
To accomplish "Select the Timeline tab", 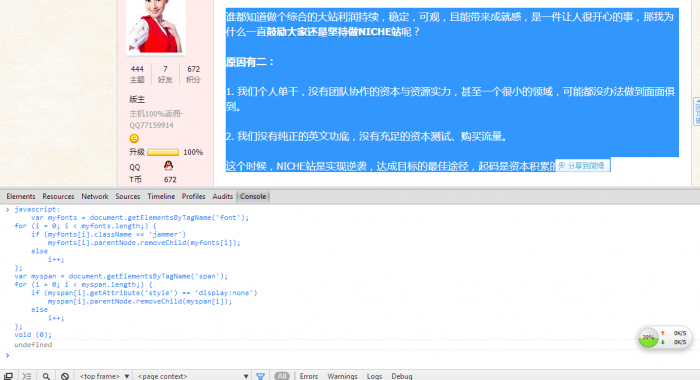I will 161,196.
